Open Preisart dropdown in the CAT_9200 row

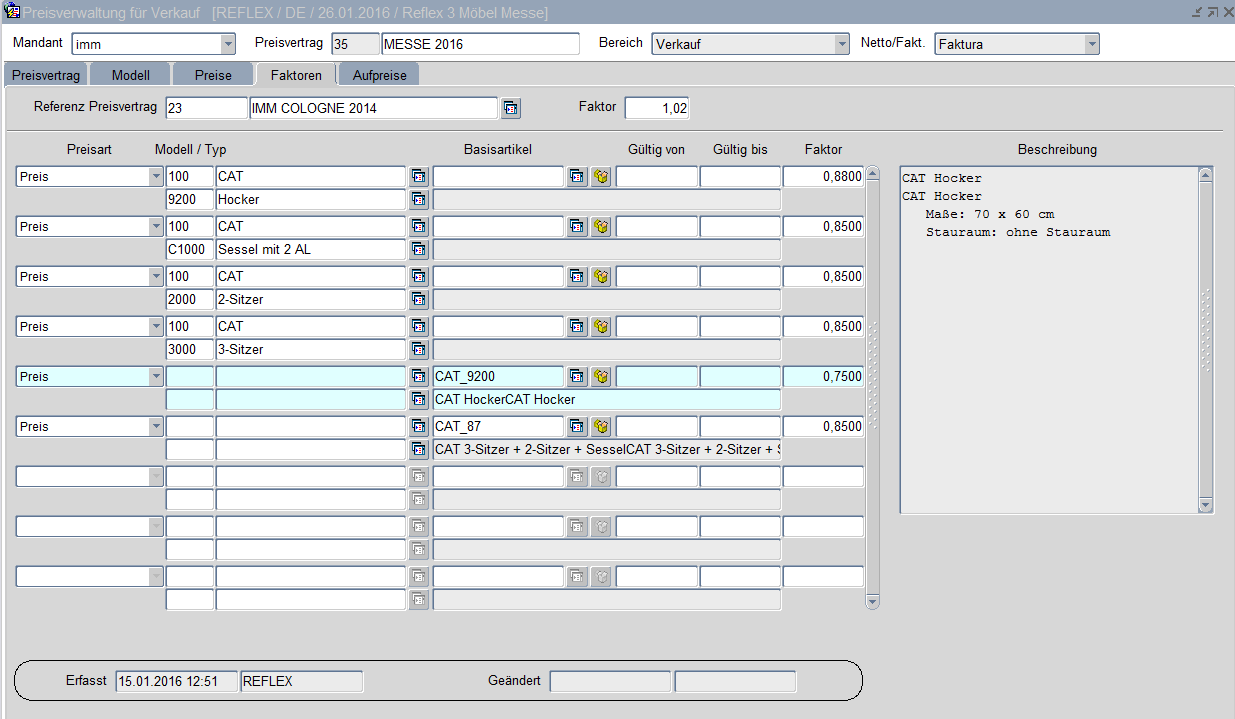[x=156, y=377]
